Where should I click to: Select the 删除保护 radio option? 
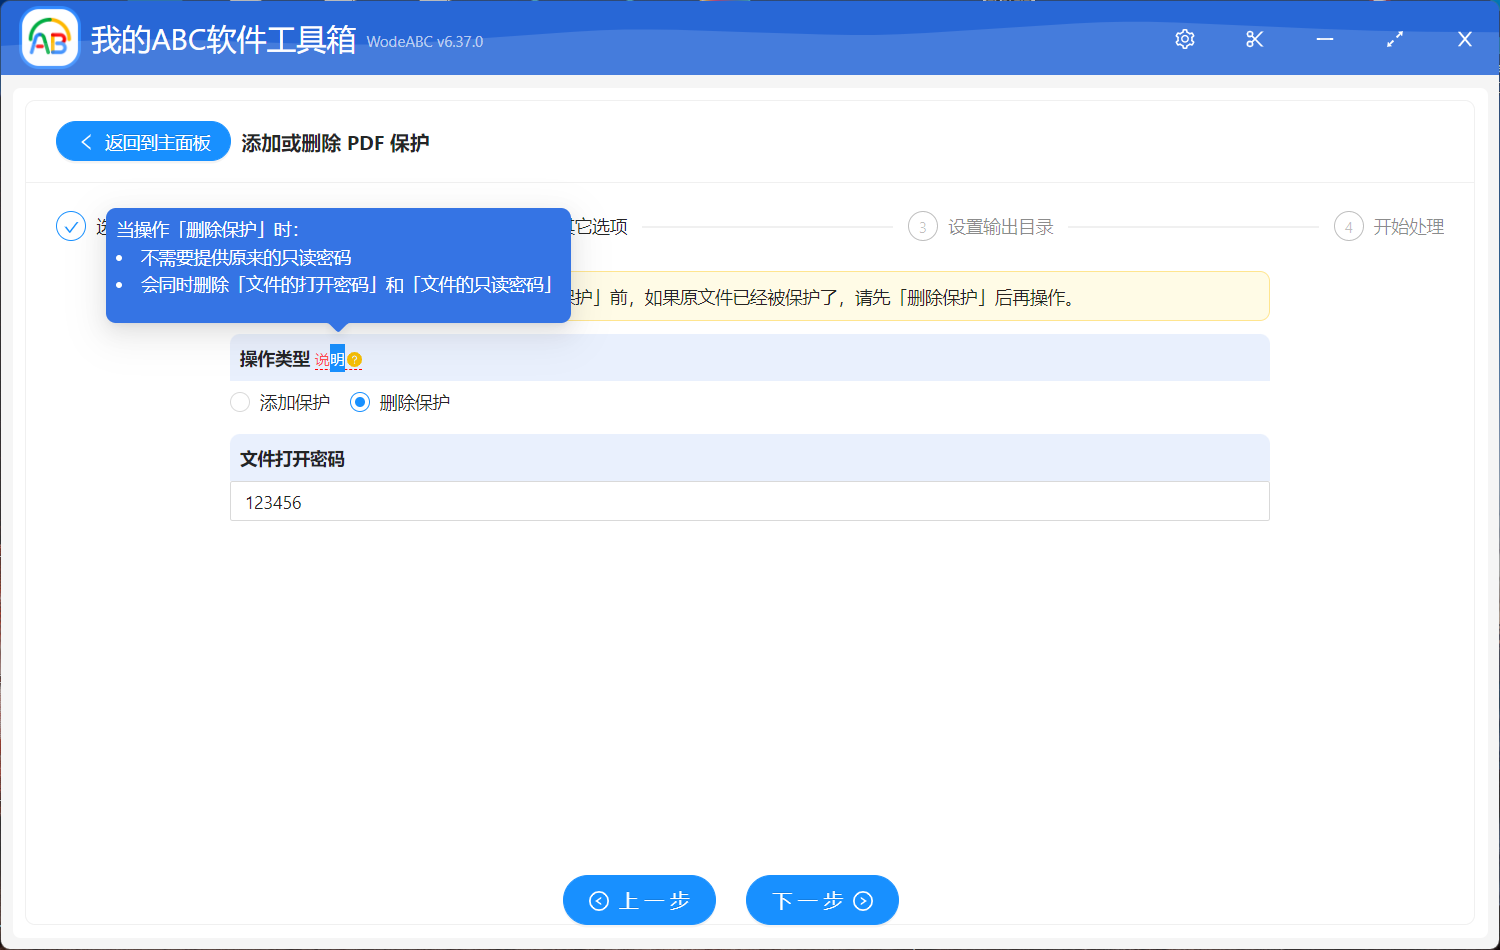[360, 402]
